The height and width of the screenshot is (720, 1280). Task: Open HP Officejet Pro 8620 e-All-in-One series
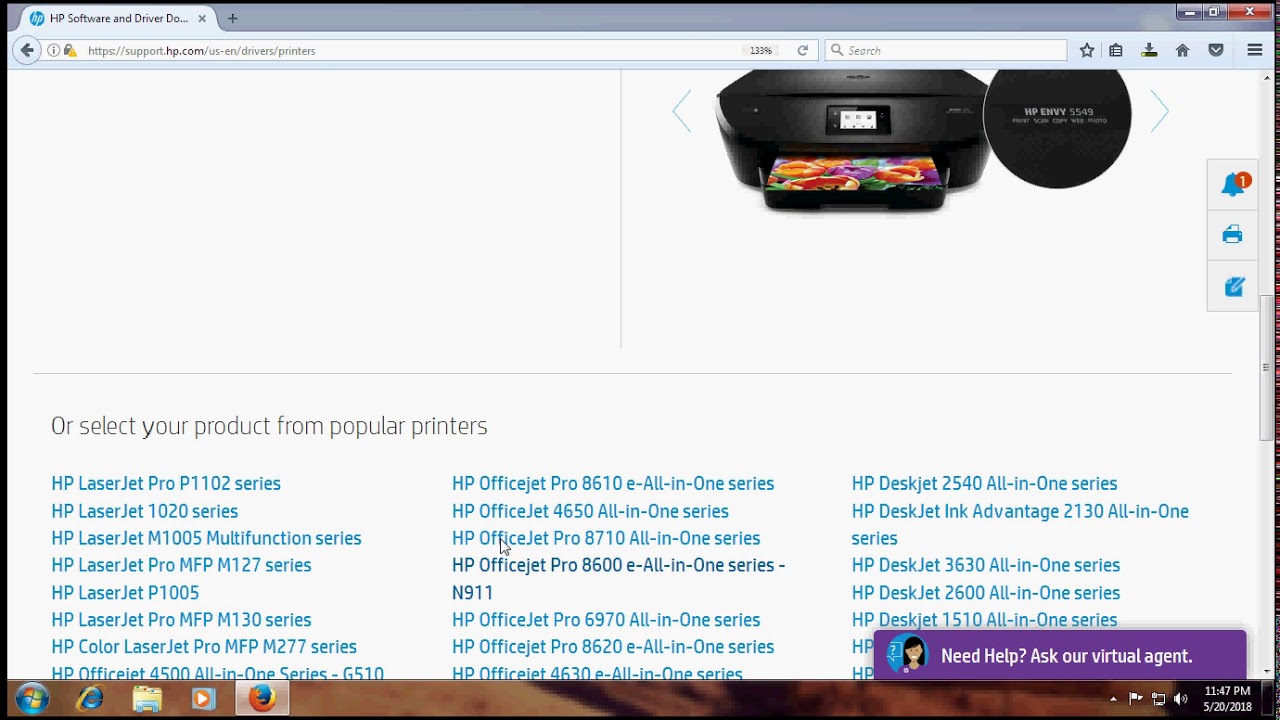[613, 647]
